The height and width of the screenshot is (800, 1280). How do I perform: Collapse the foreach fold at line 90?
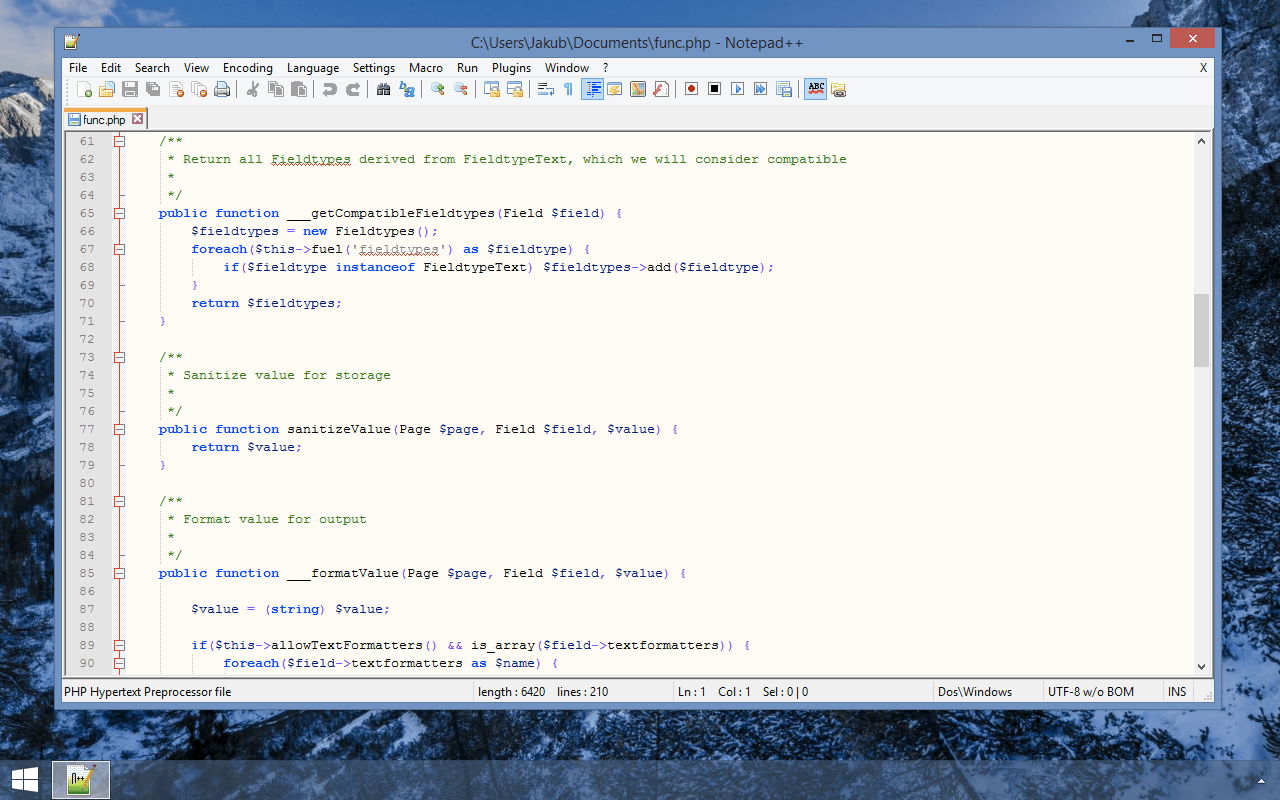tap(119, 663)
